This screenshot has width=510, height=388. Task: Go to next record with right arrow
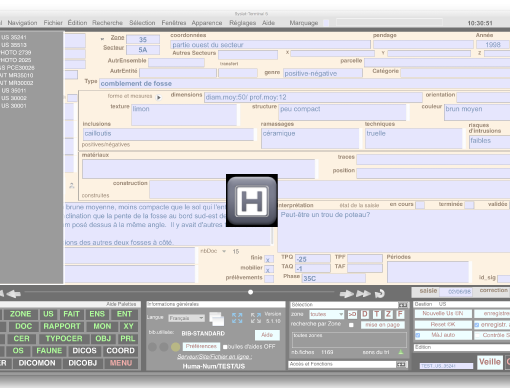tap(347, 294)
